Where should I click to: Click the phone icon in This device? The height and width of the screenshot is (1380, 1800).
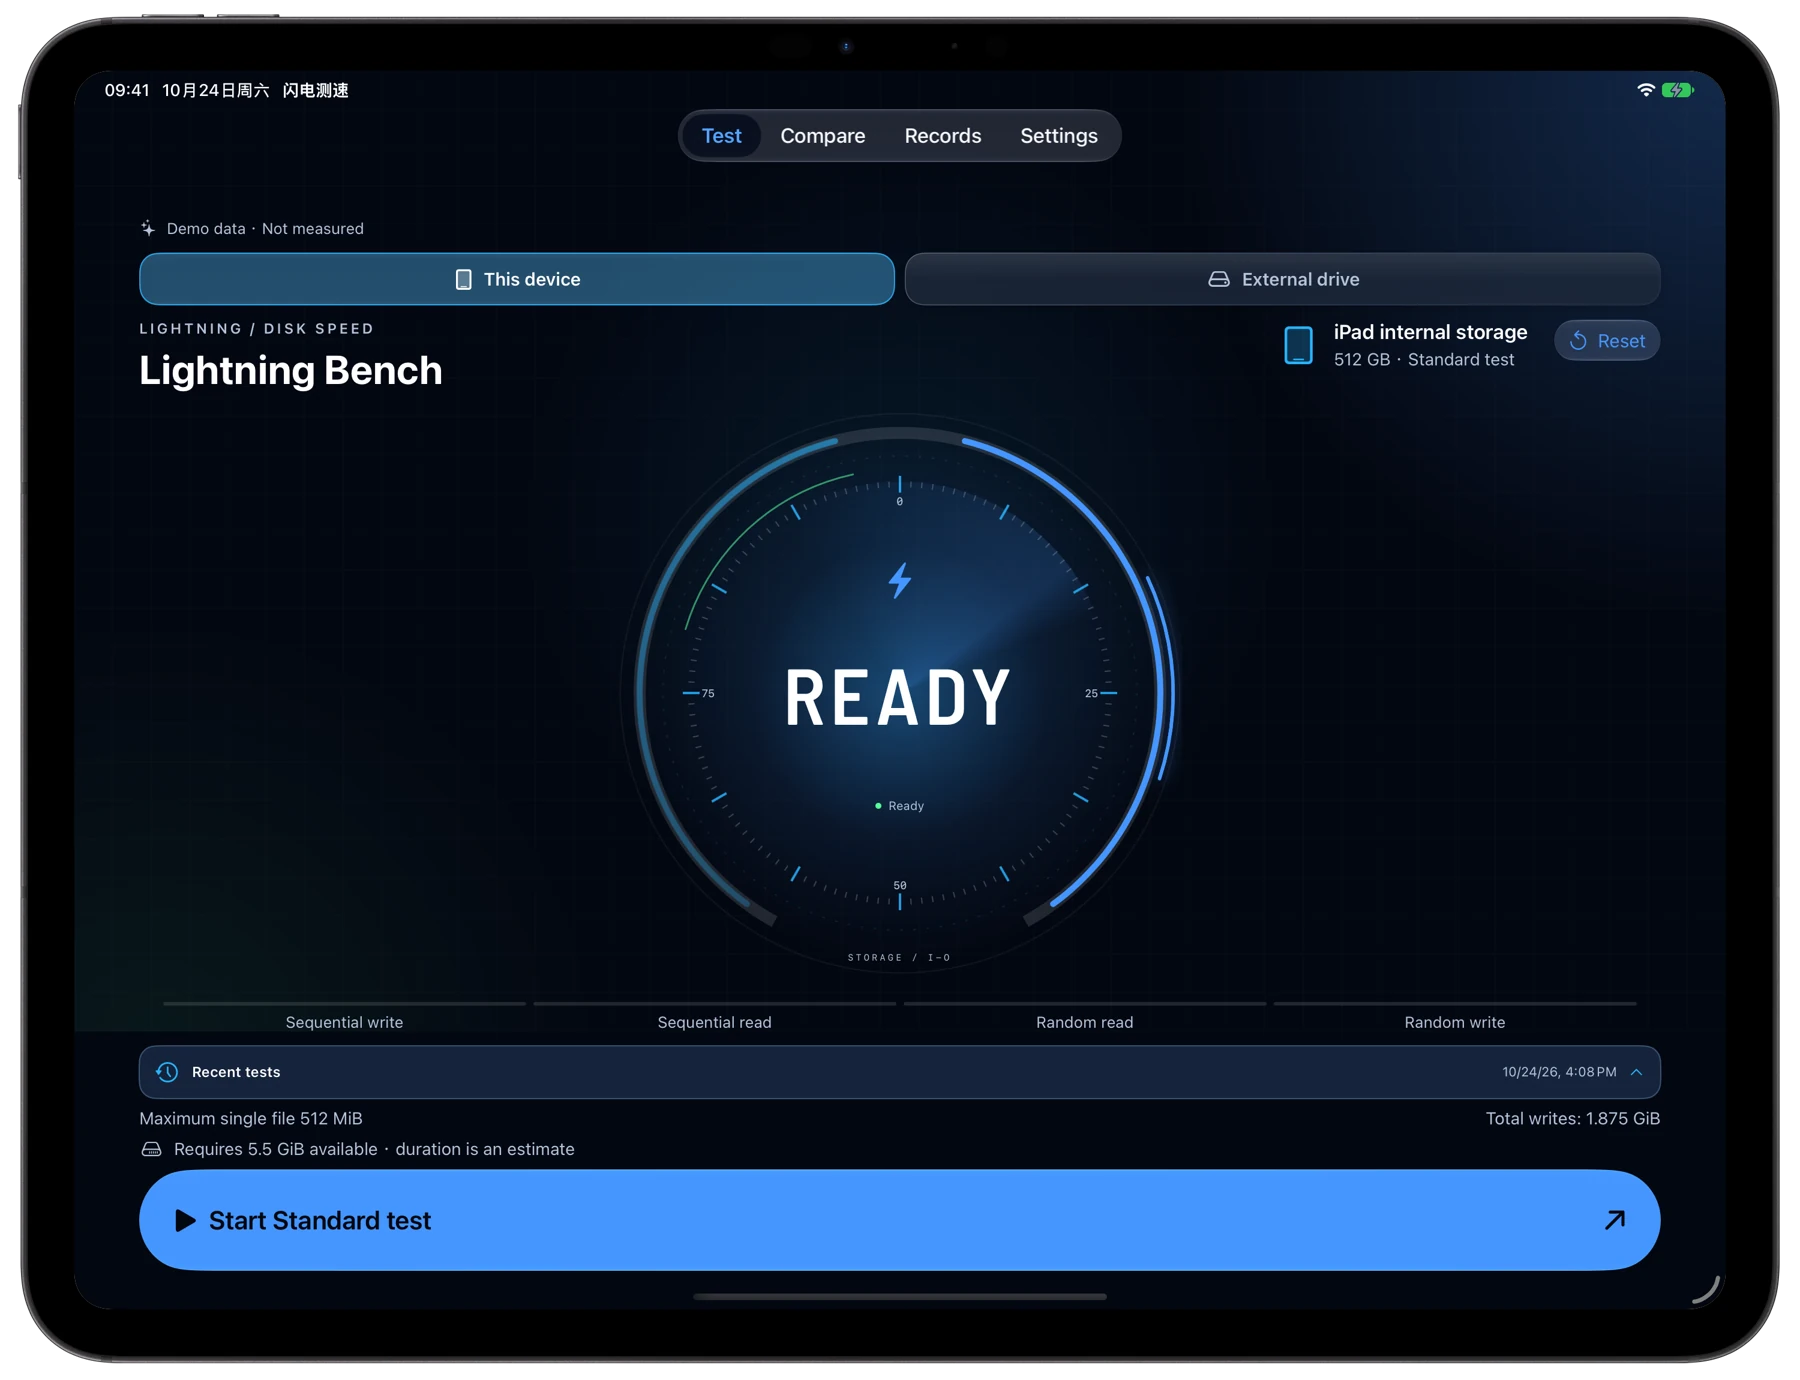pyautogui.click(x=463, y=279)
